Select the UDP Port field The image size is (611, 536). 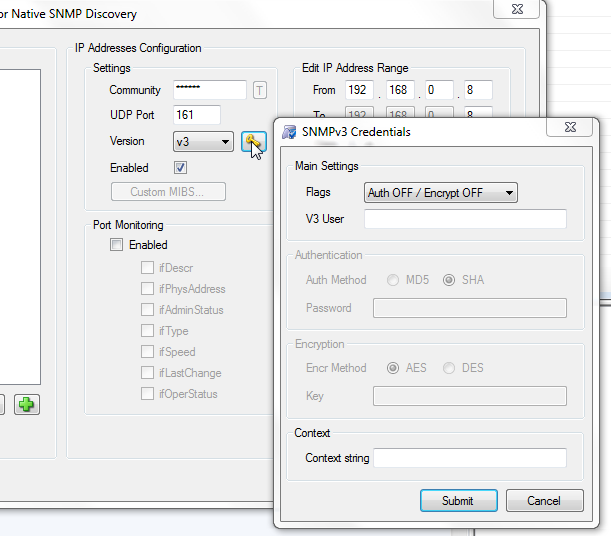(196, 115)
